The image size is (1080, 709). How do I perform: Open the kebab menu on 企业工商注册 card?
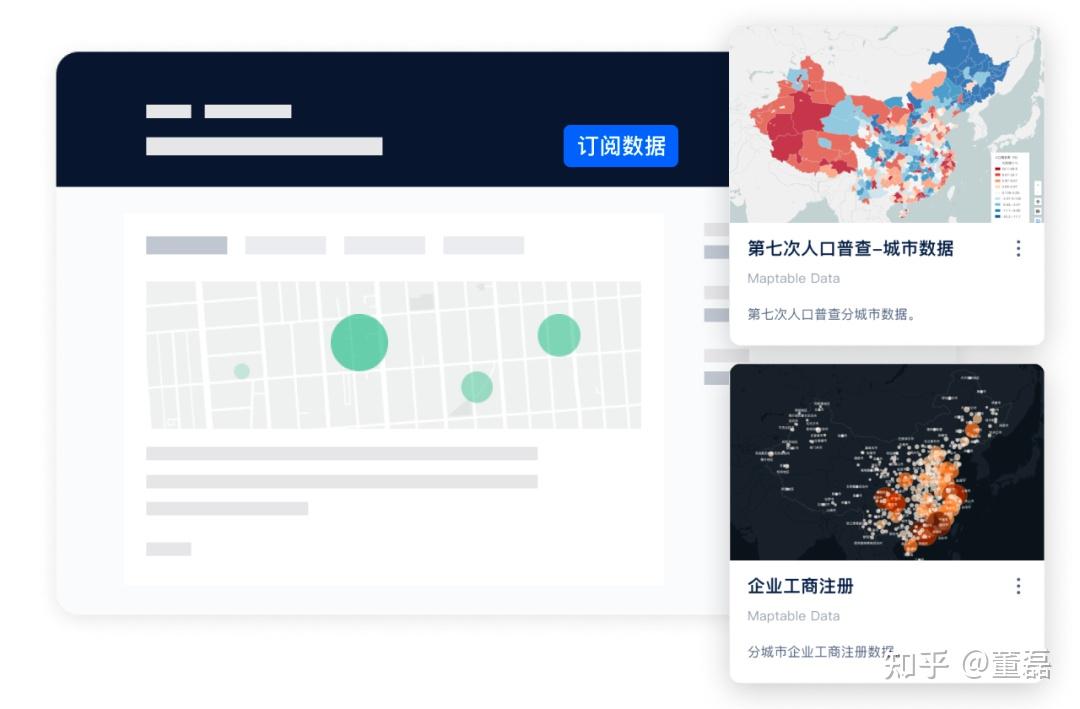tap(1019, 586)
